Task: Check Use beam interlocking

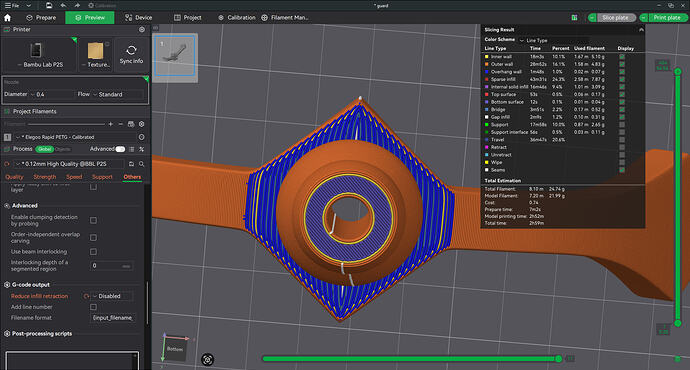Action: 93,252
